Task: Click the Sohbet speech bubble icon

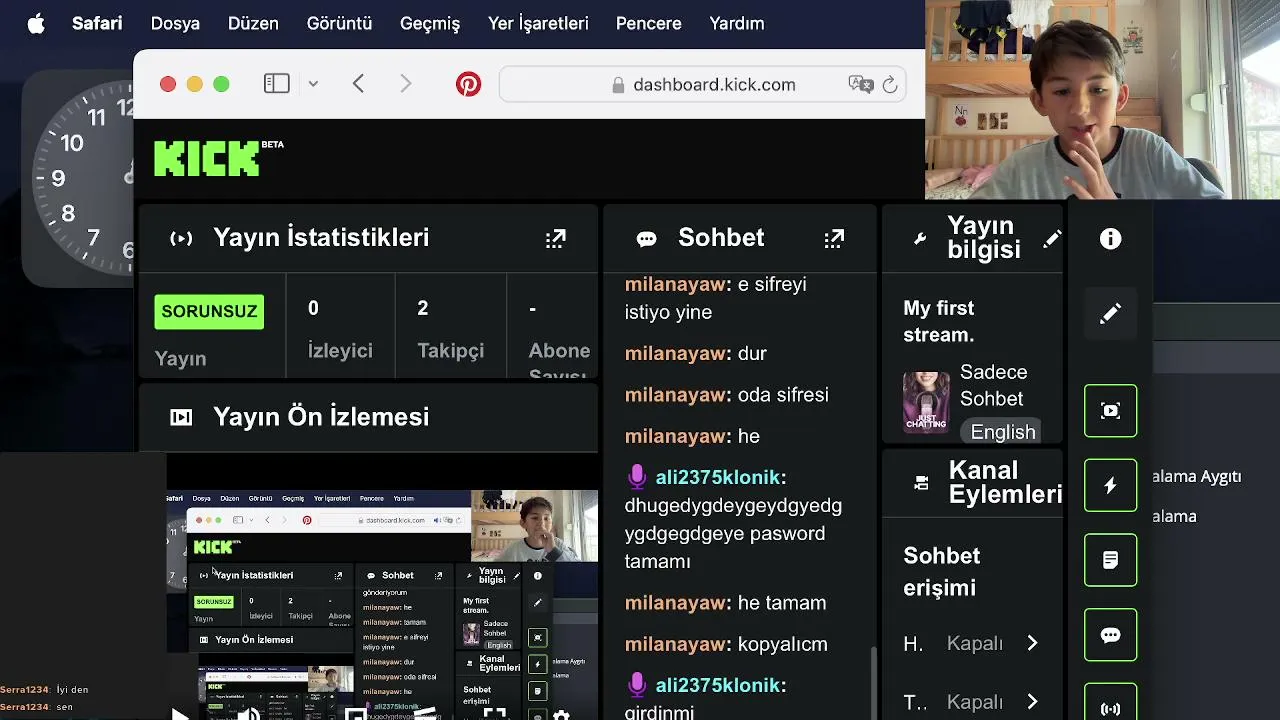Action: pyautogui.click(x=647, y=239)
